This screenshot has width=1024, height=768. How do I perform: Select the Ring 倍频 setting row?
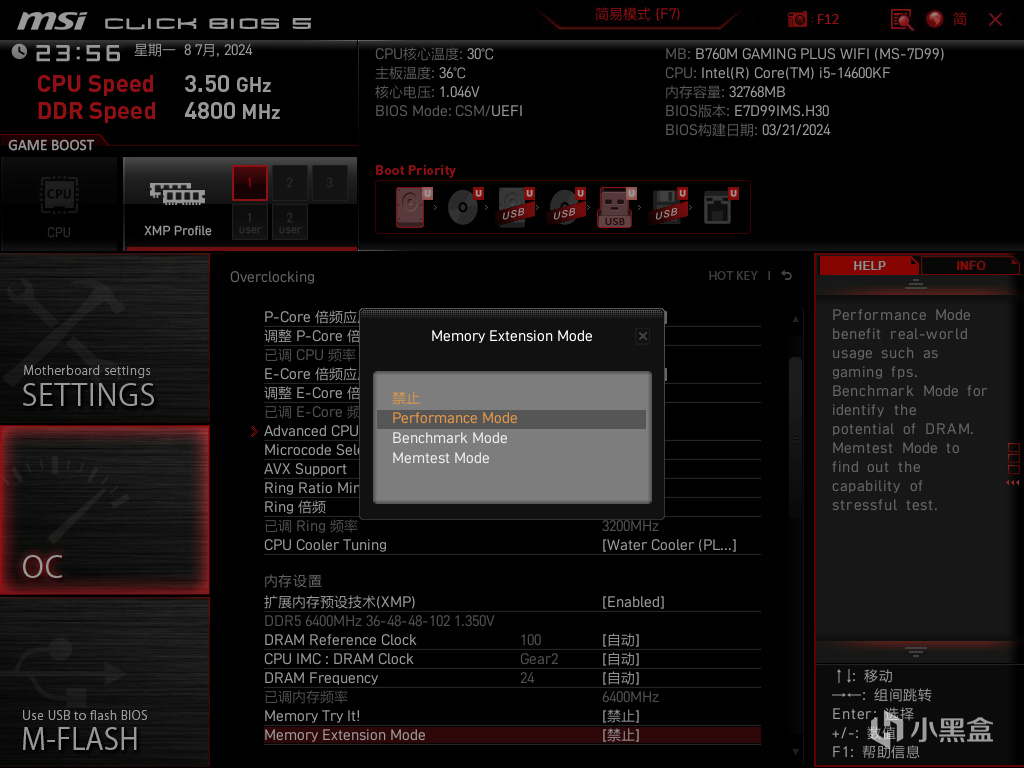click(295, 507)
